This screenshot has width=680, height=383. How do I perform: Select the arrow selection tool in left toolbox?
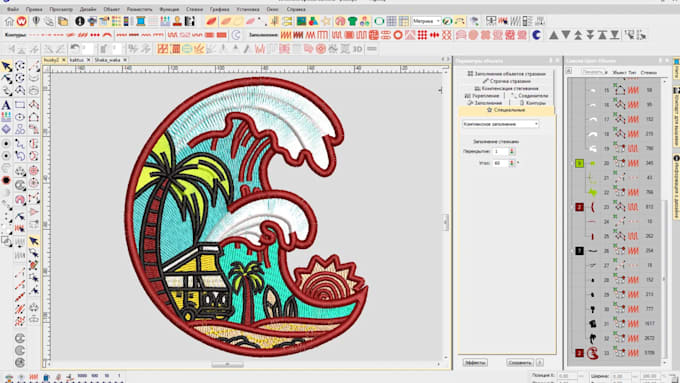tap(7, 65)
